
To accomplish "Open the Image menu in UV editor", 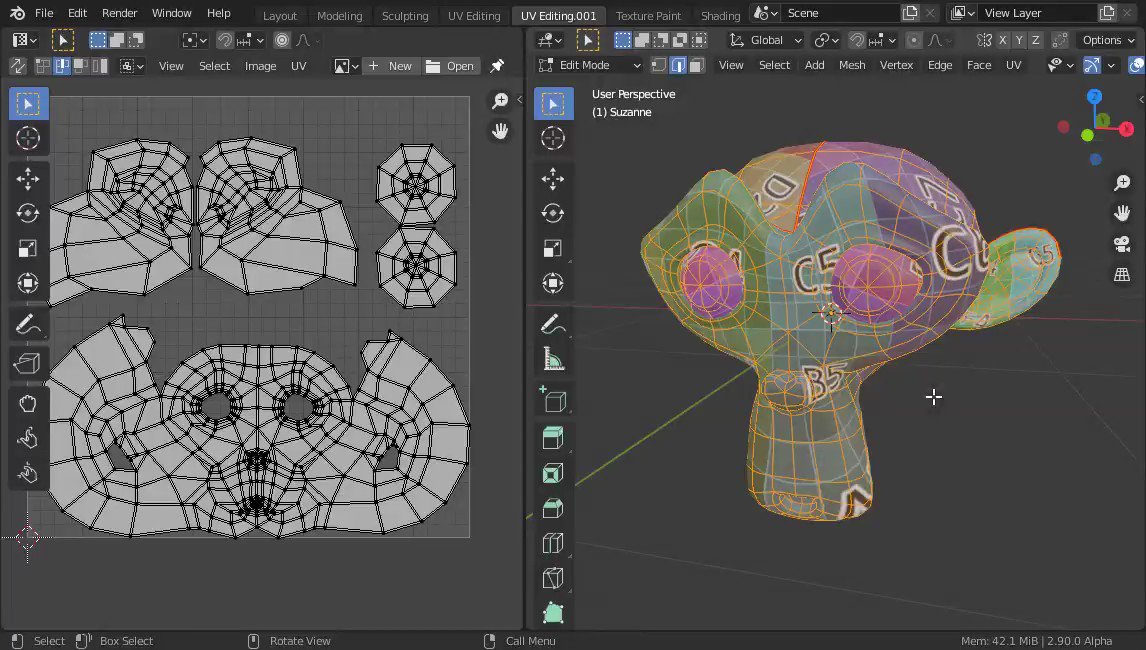I will [x=260, y=66].
